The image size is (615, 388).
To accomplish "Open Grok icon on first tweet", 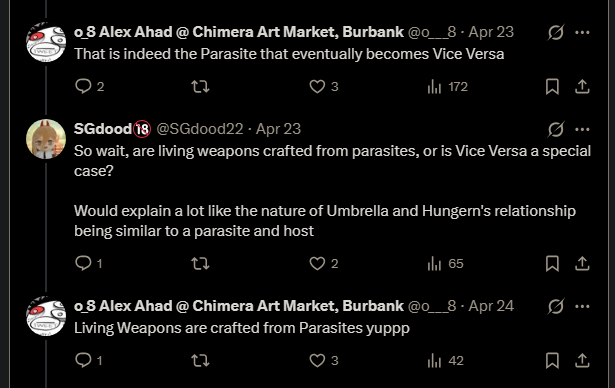I will [x=556, y=32].
